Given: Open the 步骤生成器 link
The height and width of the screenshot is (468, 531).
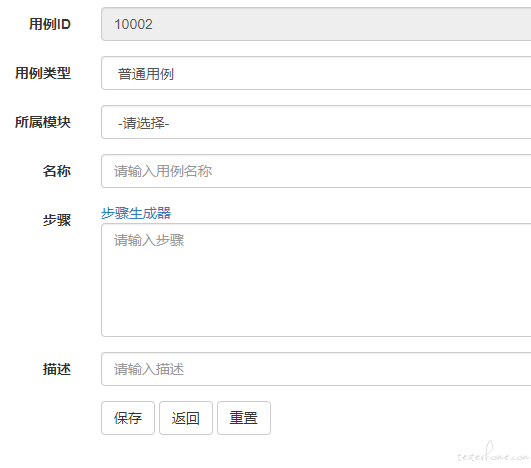Looking at the screenshot, I should point(136,213).
